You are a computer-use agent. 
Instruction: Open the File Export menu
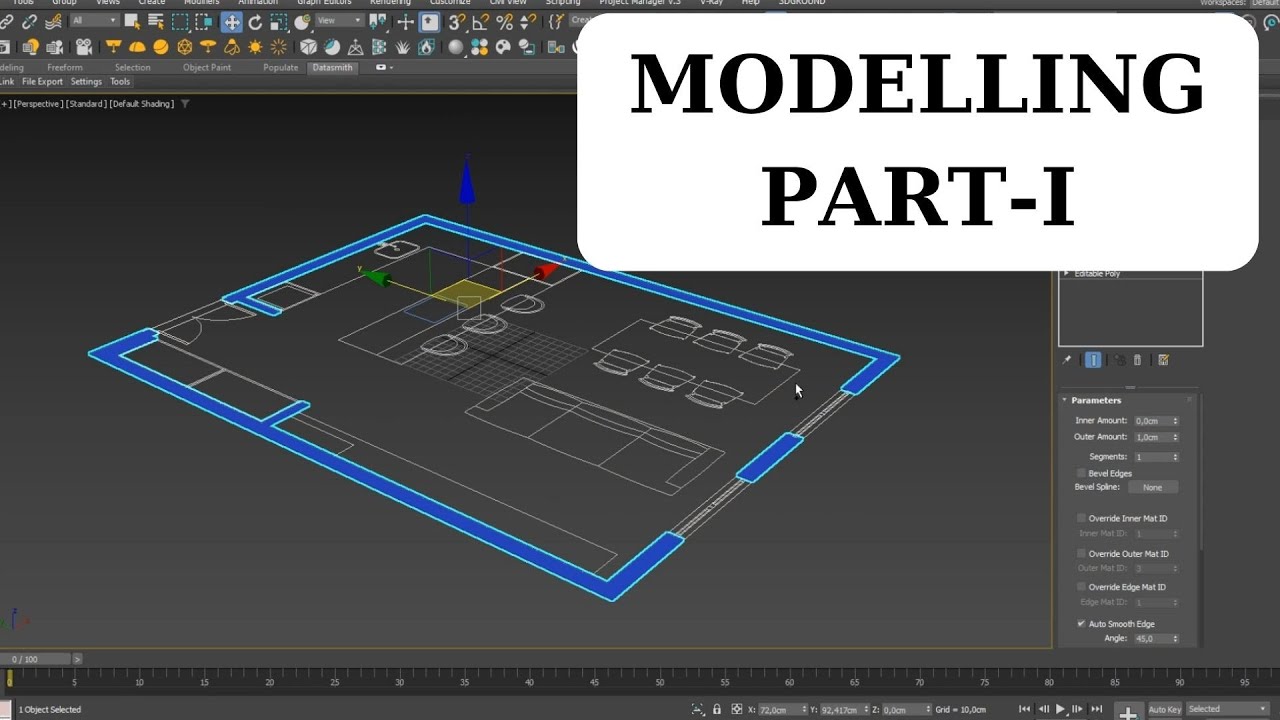coord(42,82)
